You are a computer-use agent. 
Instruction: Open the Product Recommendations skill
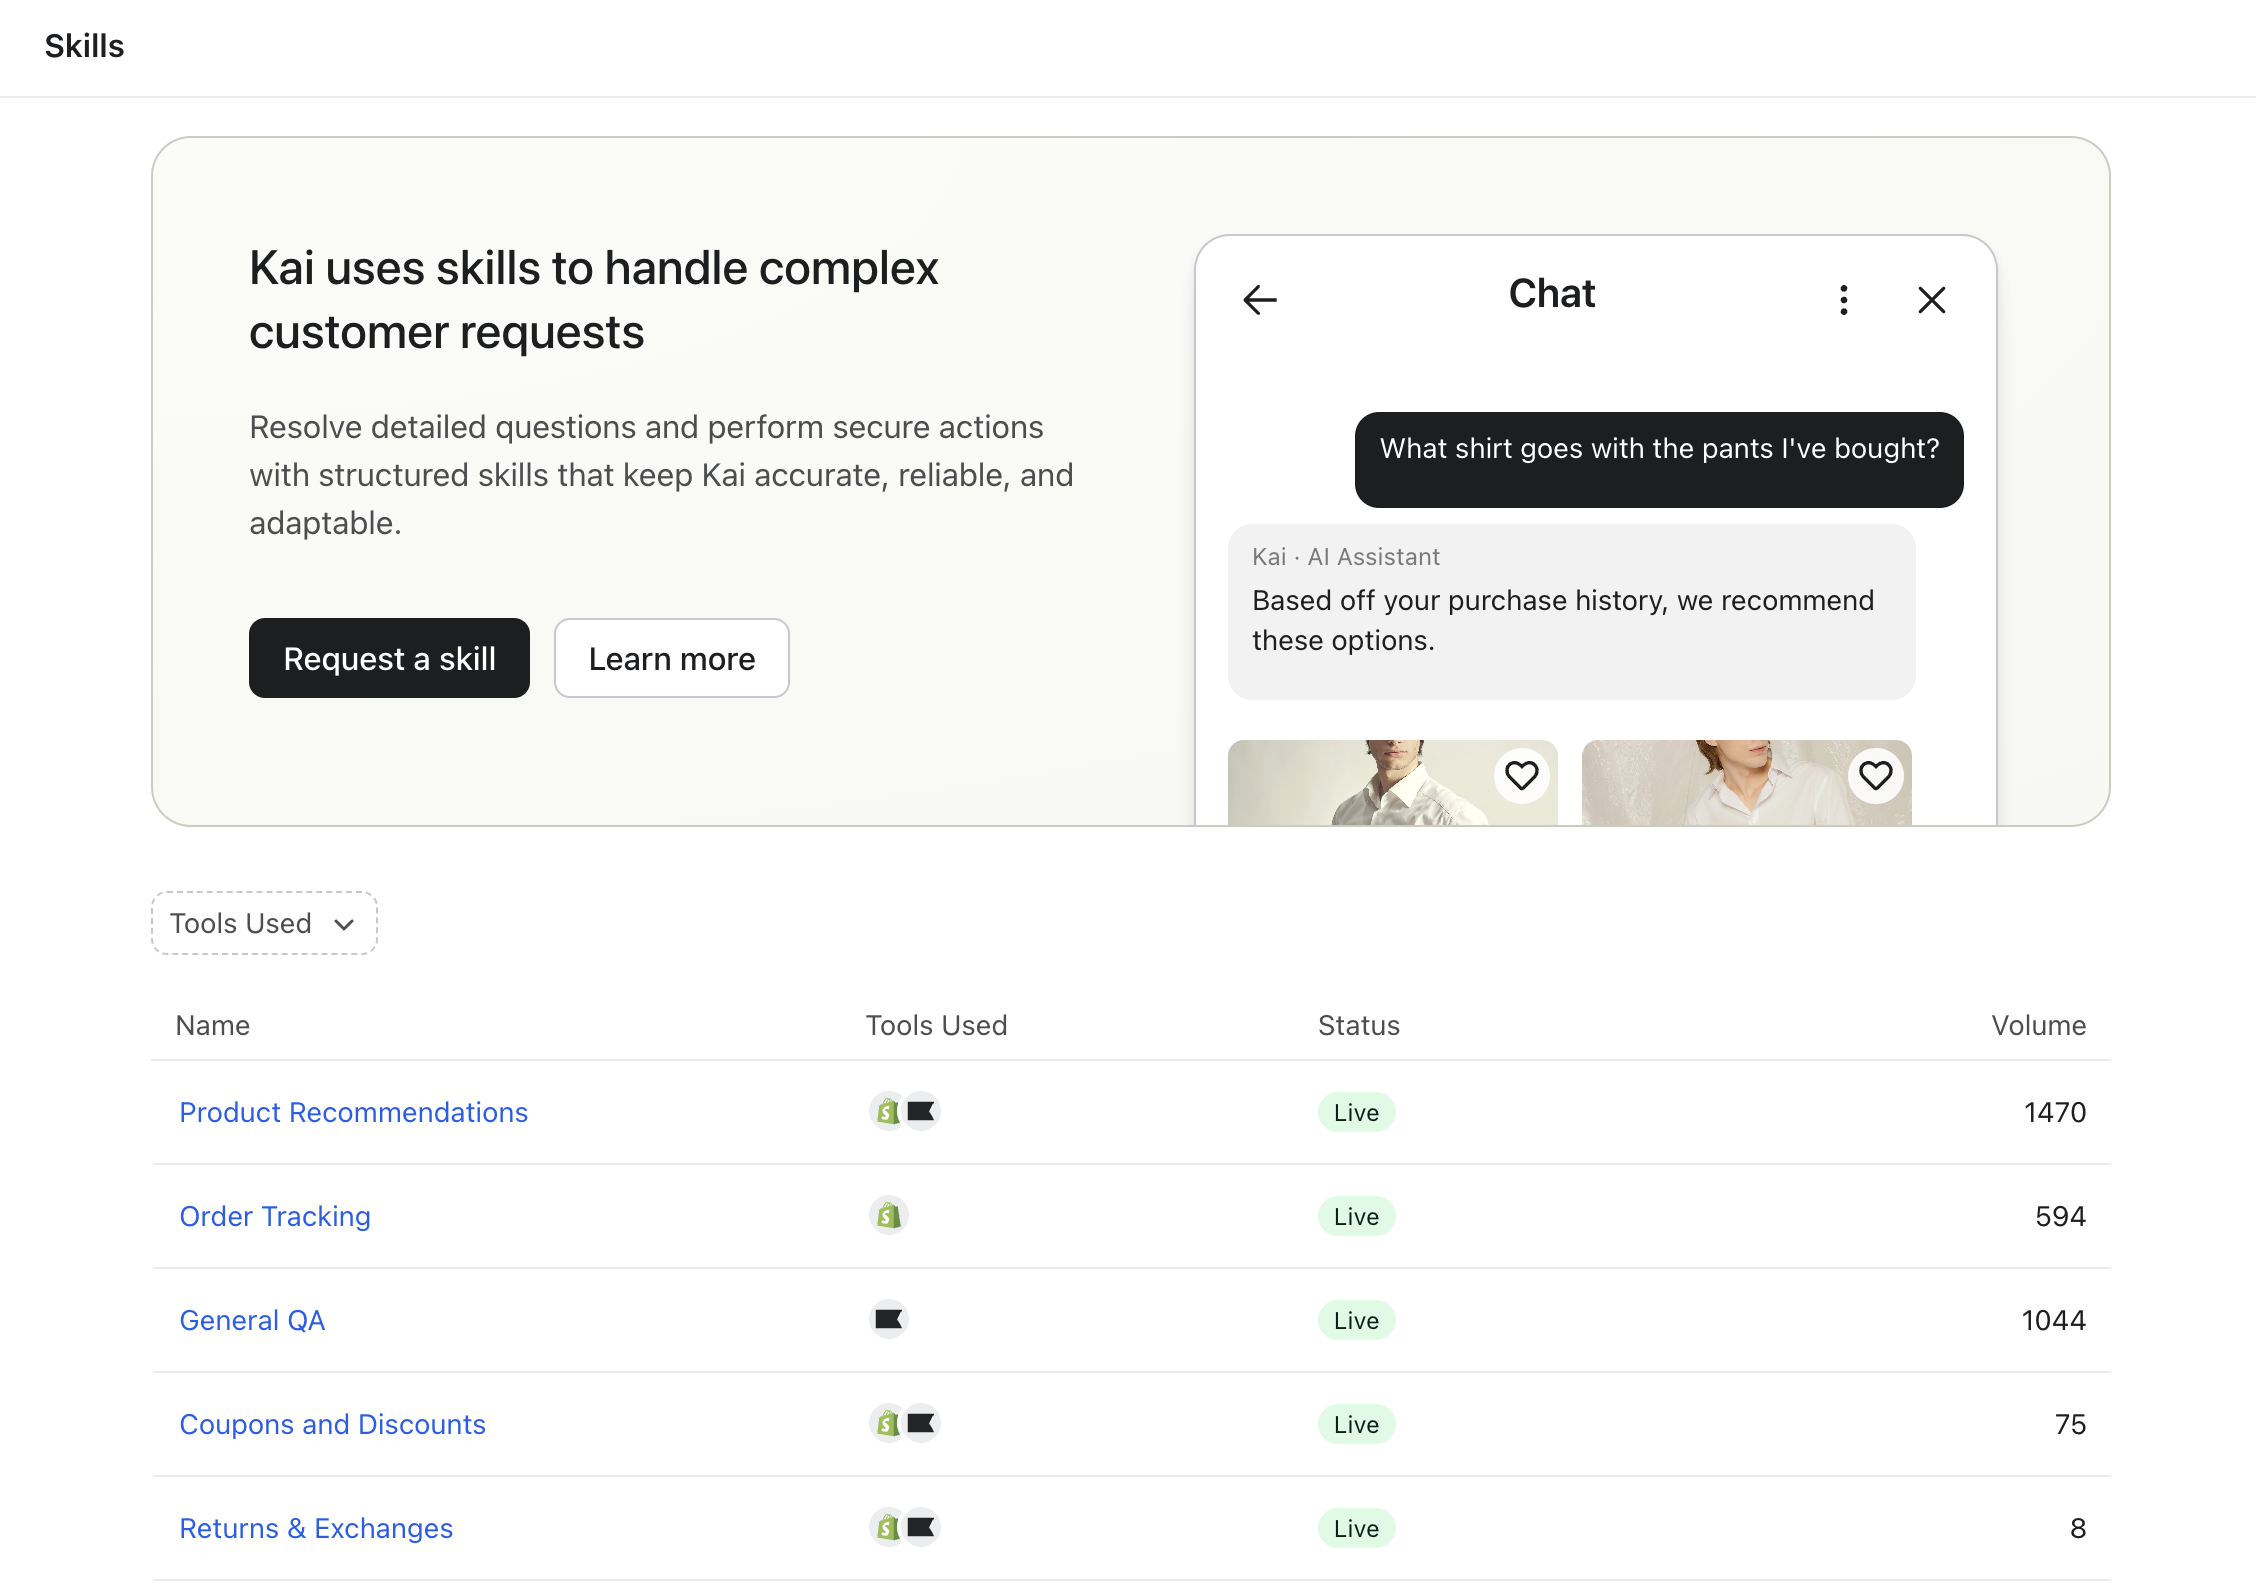click(353, 1112)
